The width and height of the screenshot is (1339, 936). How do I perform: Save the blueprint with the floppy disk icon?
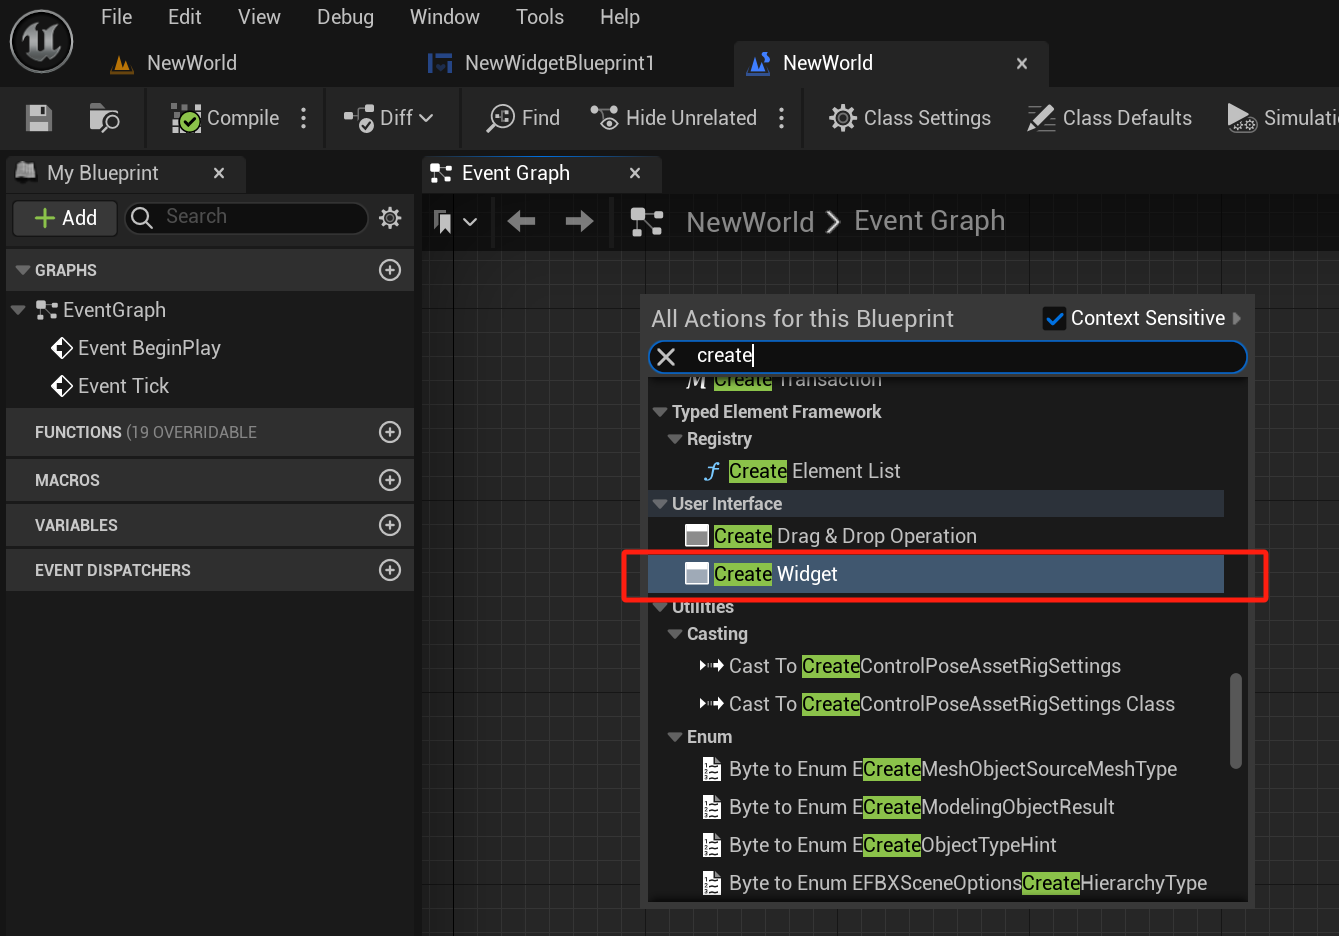click(39, 118)
